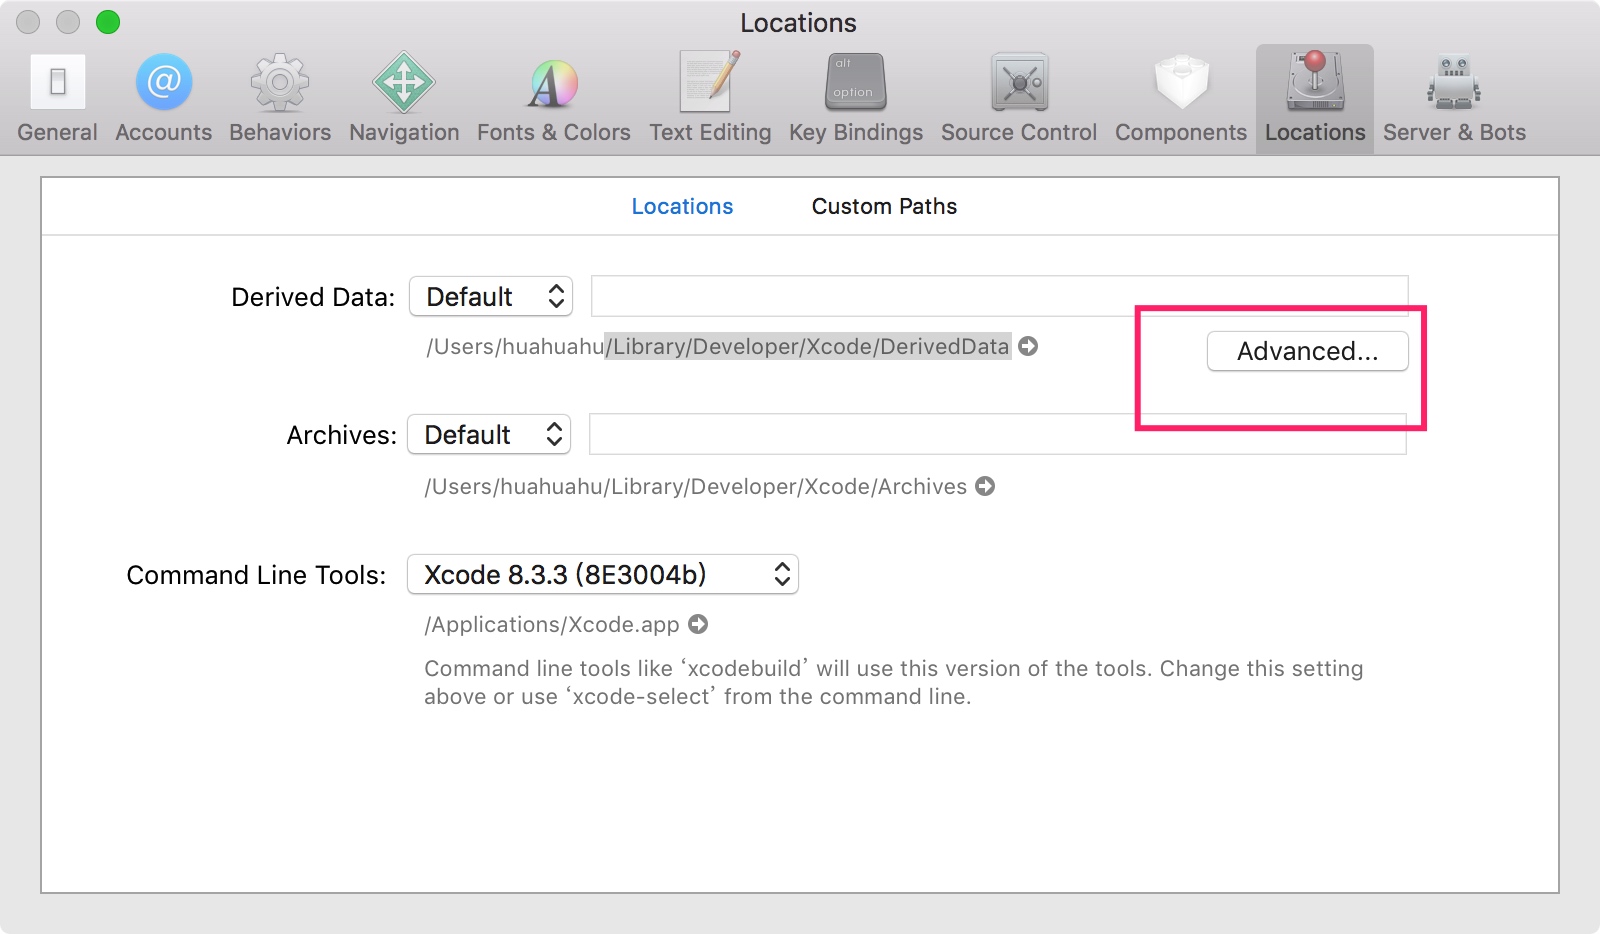Image resolution: width=1600 pixels, height=934 pixels.
Task: Open the Derived Data Default dropdown
Action: pyautogui.click(x=491, y=296)
